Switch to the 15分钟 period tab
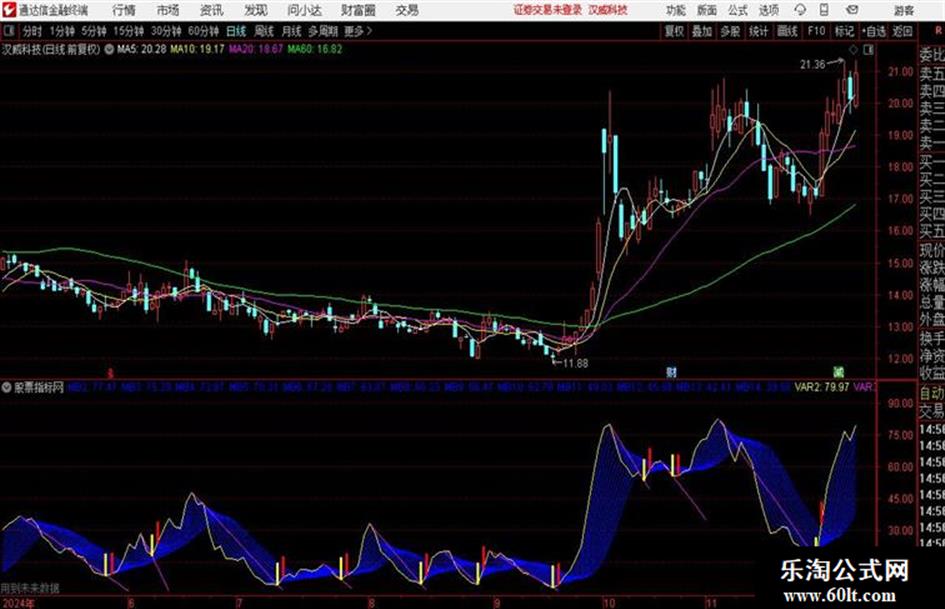945x609 pixels. [129, 31]
